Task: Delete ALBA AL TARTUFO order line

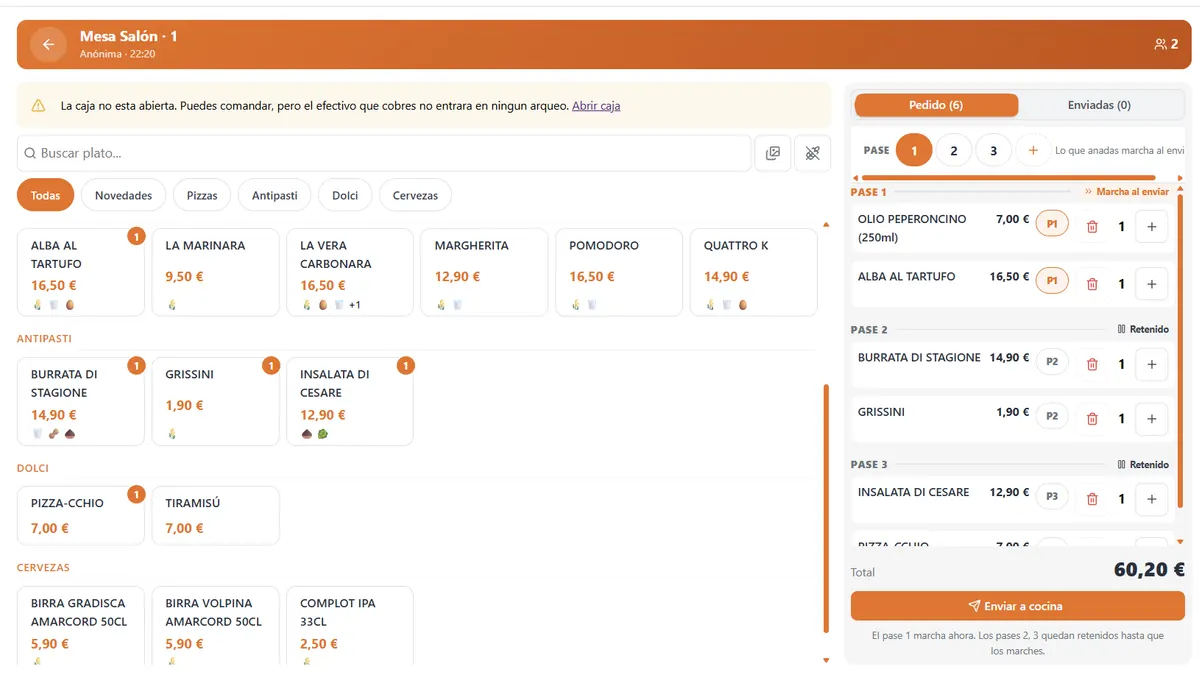Action: (x=1092, y=284)
